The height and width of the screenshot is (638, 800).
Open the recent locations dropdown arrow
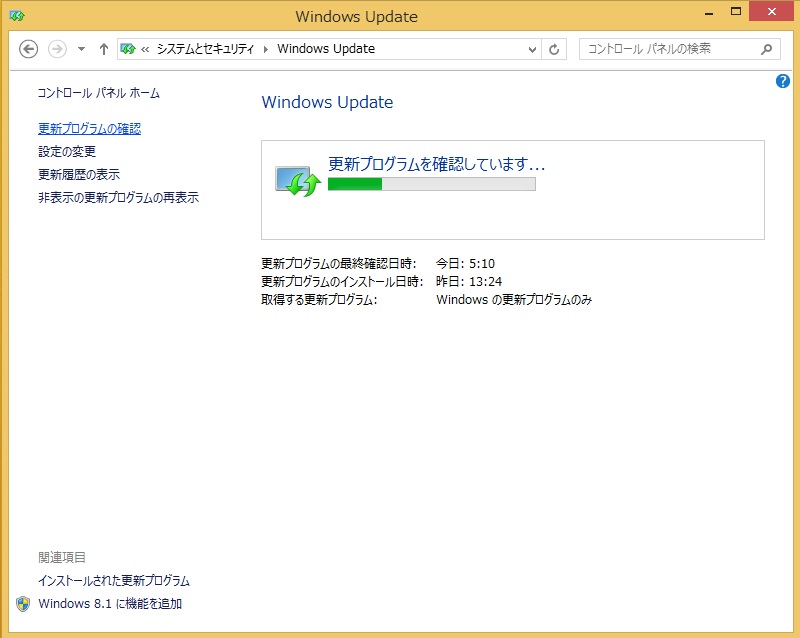[x=81, y=49]
